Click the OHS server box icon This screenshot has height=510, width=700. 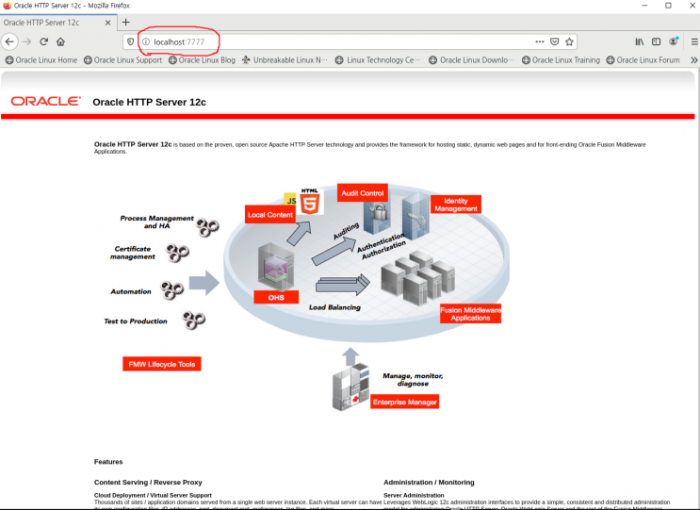coord(275,267)
